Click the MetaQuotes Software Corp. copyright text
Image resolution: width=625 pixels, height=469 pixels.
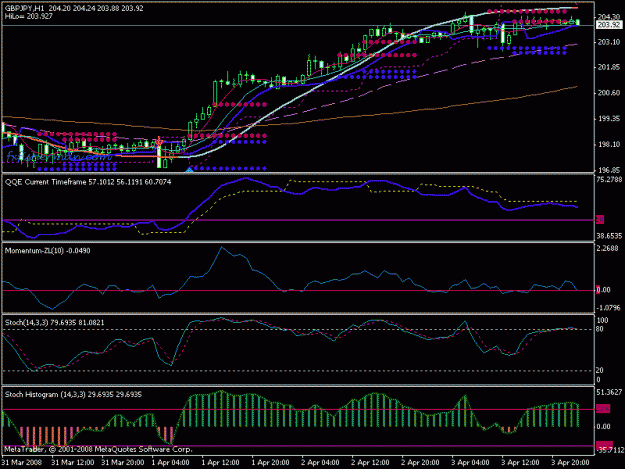point(98,449)
